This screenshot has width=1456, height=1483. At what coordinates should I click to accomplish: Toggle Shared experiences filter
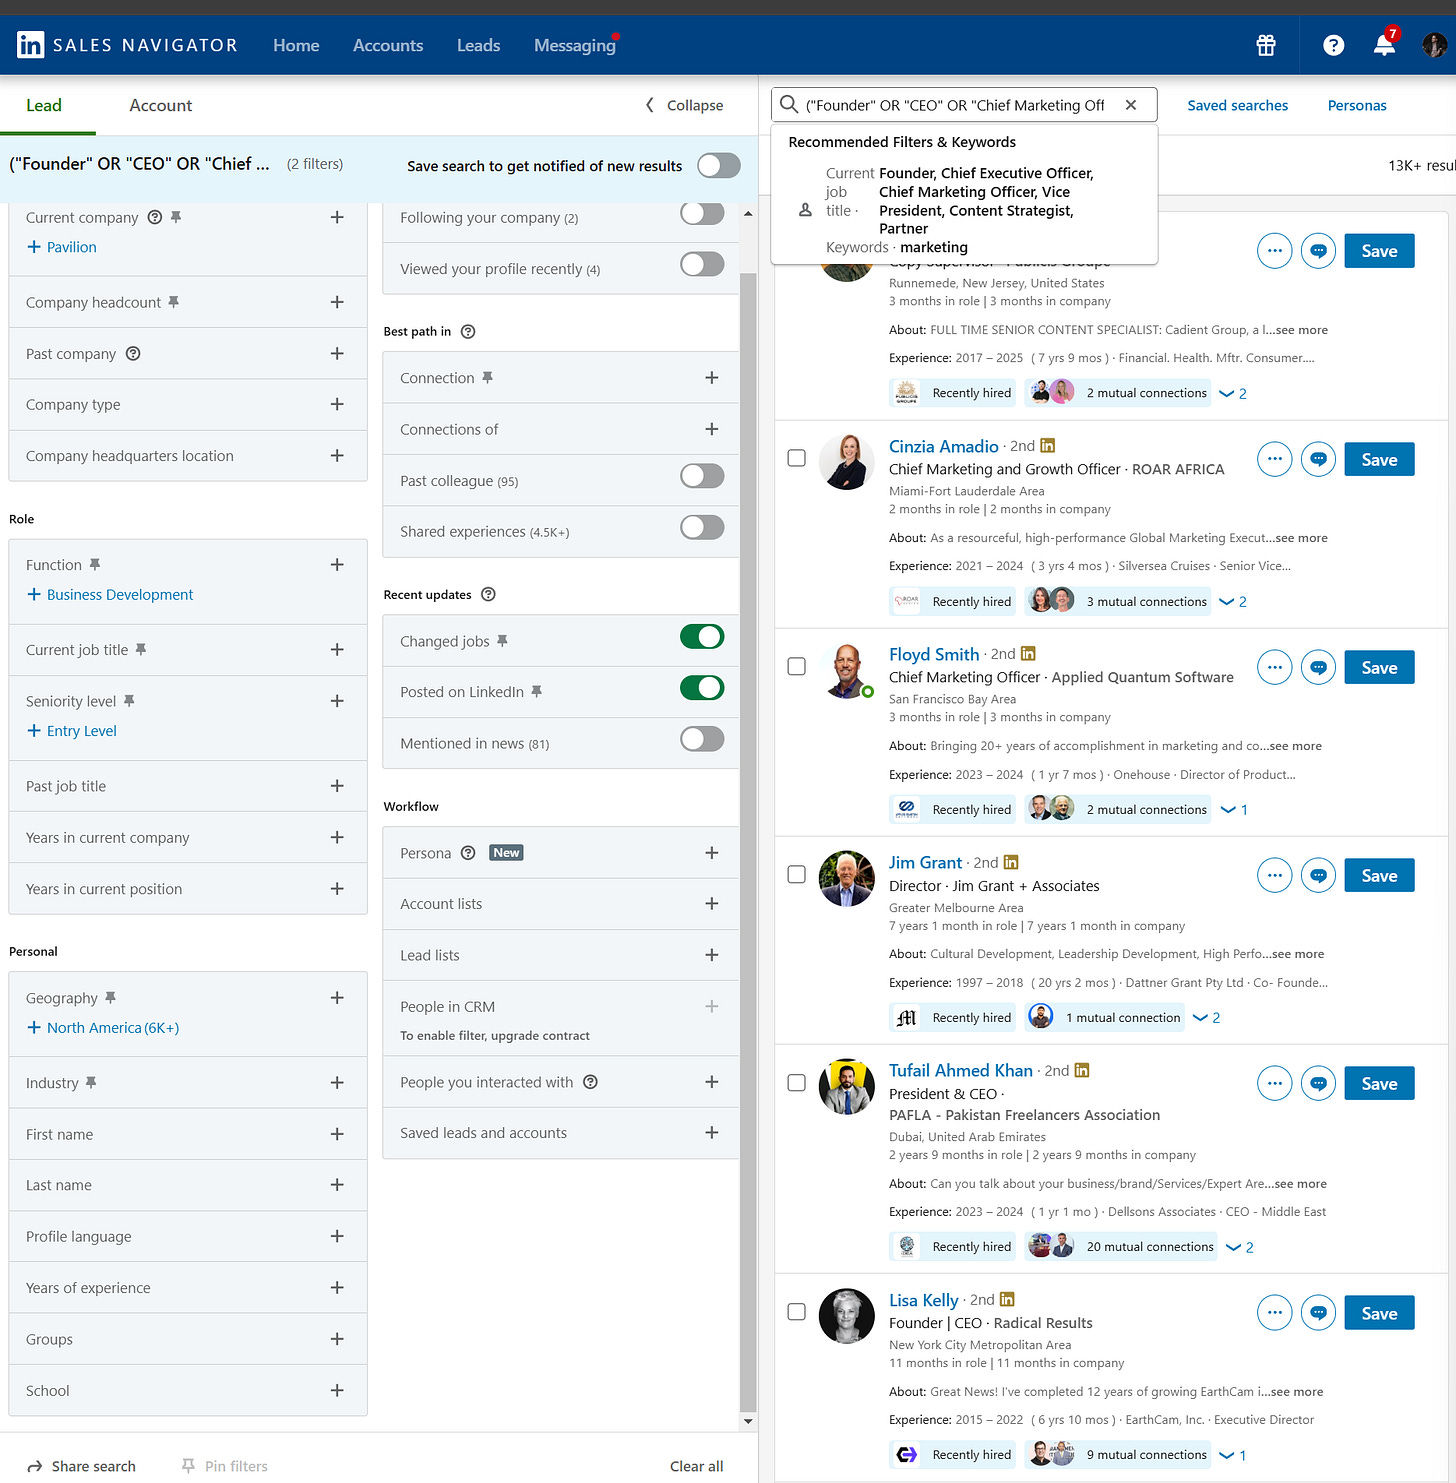tap(702, 527)
